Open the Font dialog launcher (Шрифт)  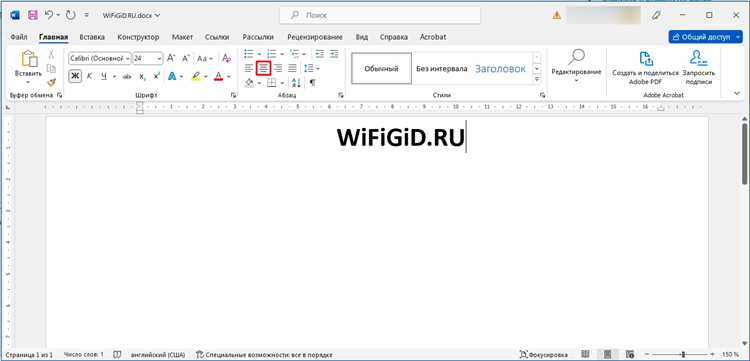click(x=233, y=95)
